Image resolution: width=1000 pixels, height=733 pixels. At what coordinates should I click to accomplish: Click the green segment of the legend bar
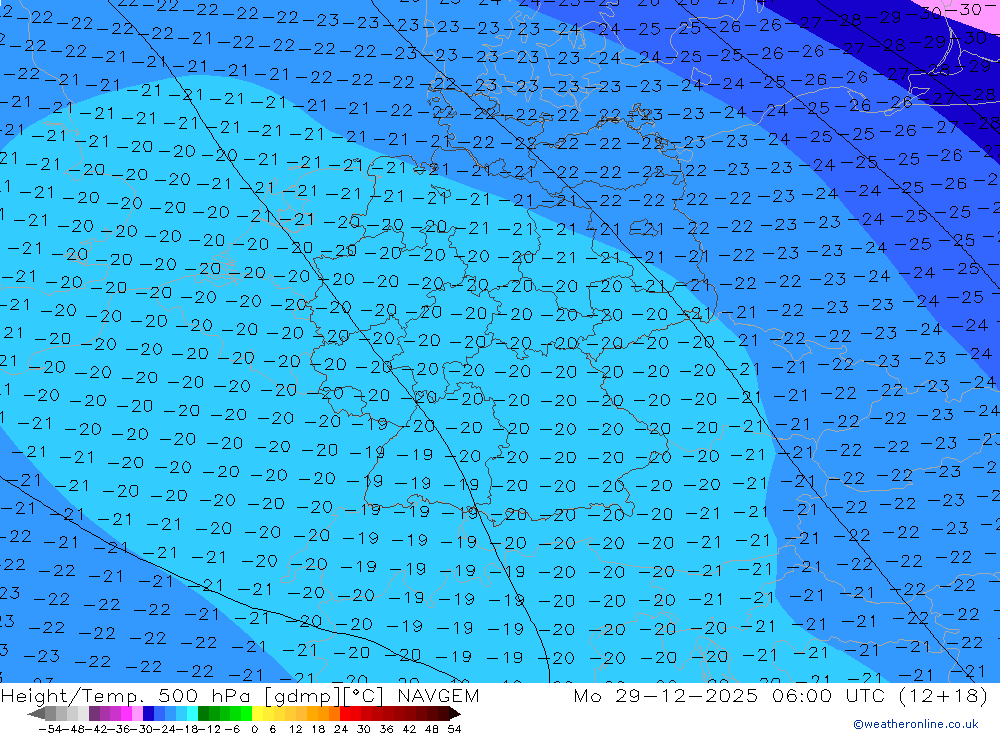pos(224,714)
